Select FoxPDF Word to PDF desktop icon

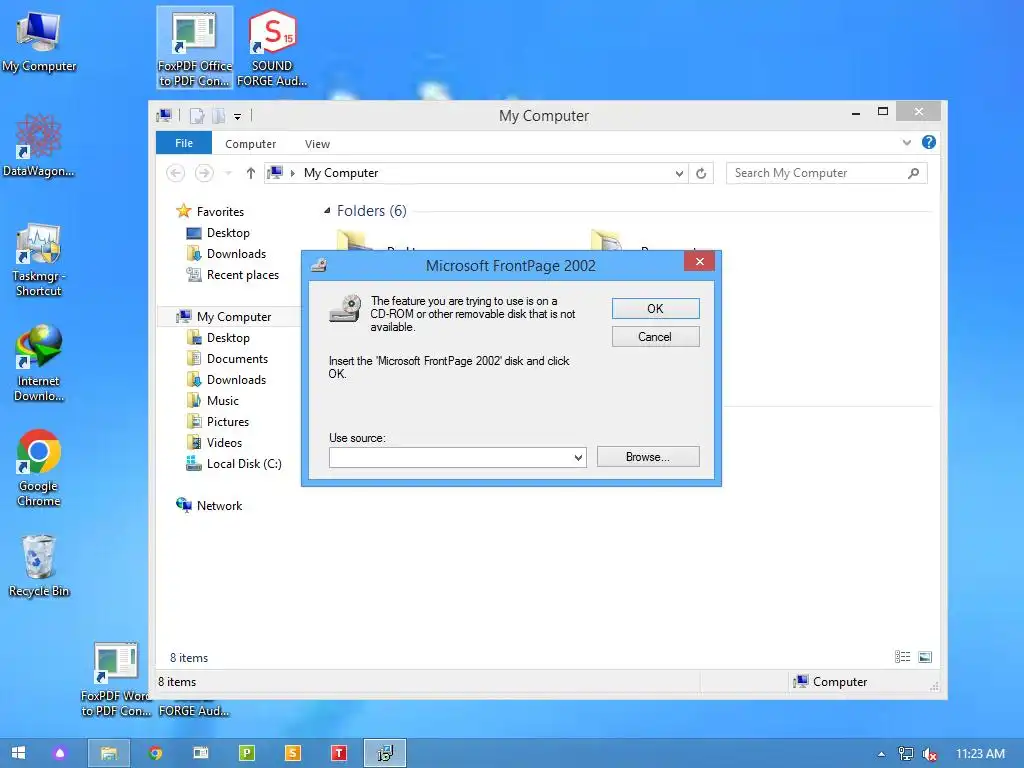click(116, 679)
